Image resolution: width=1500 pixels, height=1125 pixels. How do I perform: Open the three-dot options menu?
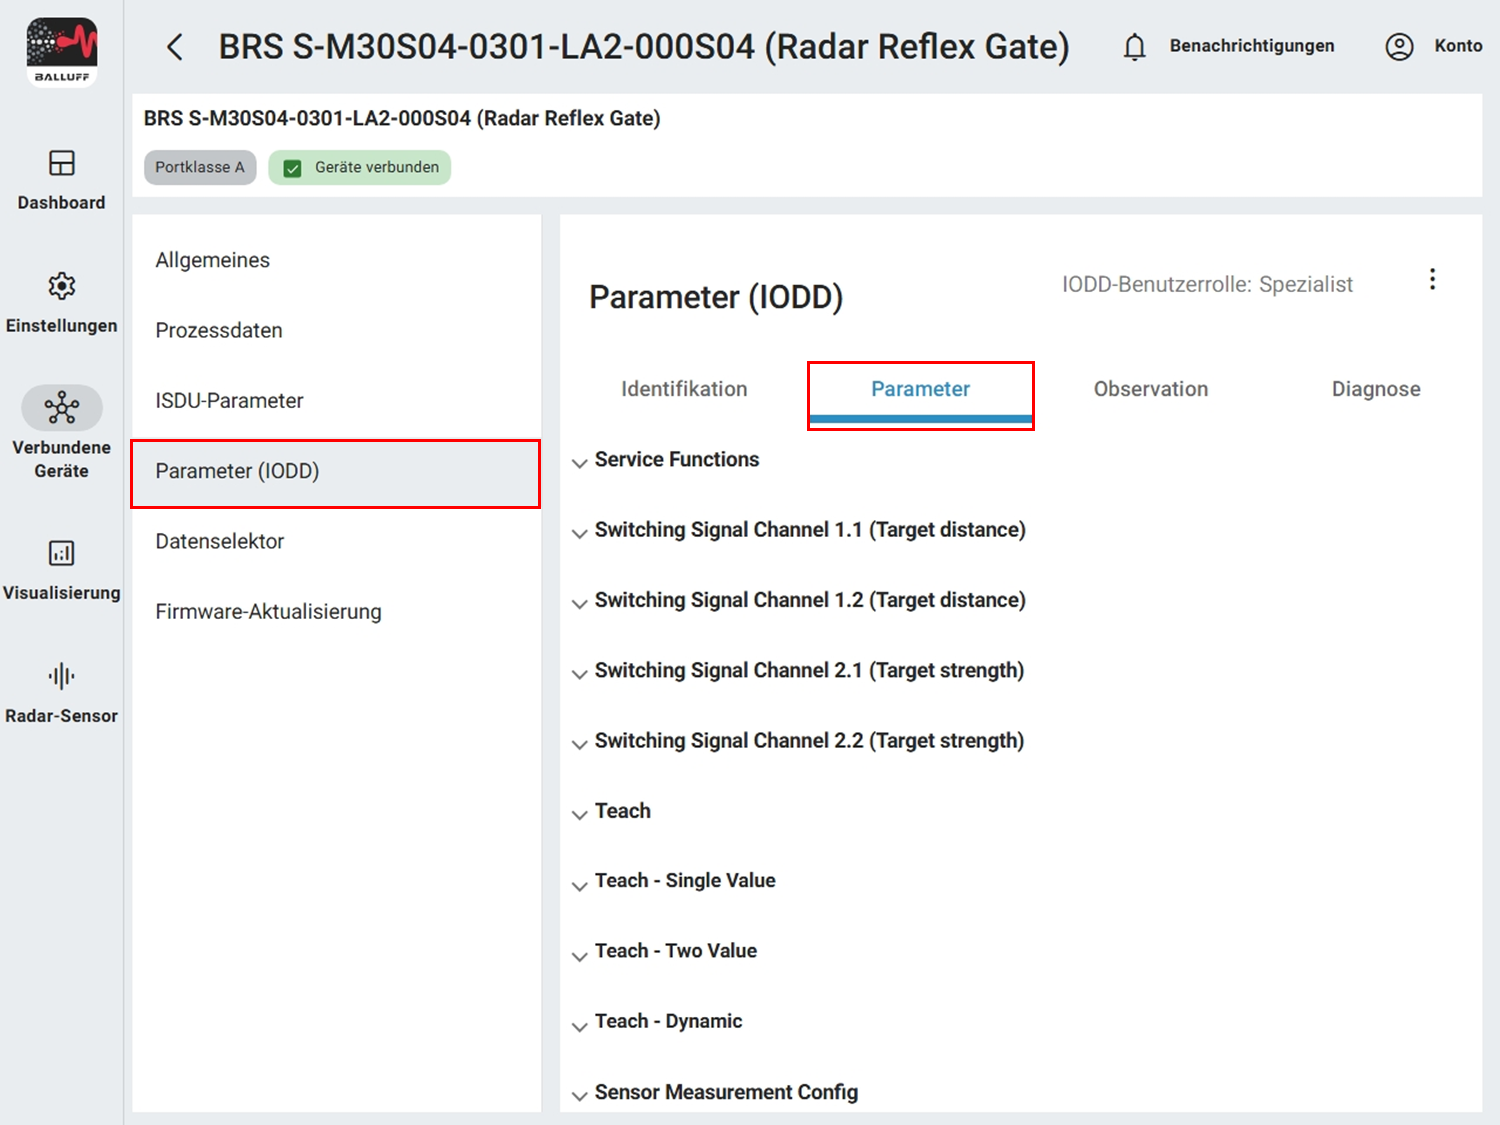click(x=1432, y=280)
